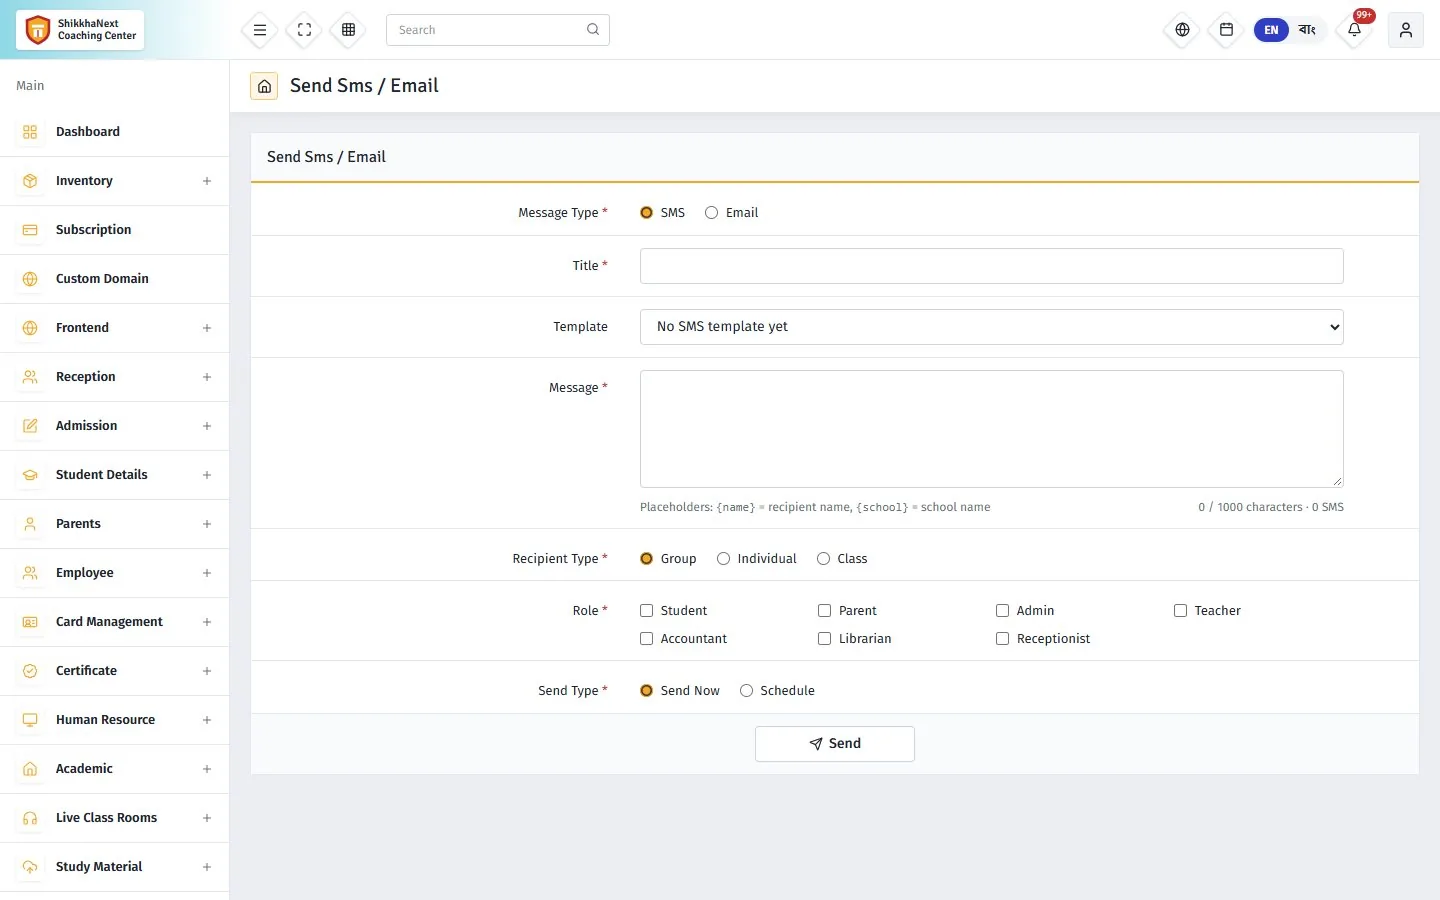
Task: Click the ShikkhaNext Coaching Center logo
Action: (80, 30)
